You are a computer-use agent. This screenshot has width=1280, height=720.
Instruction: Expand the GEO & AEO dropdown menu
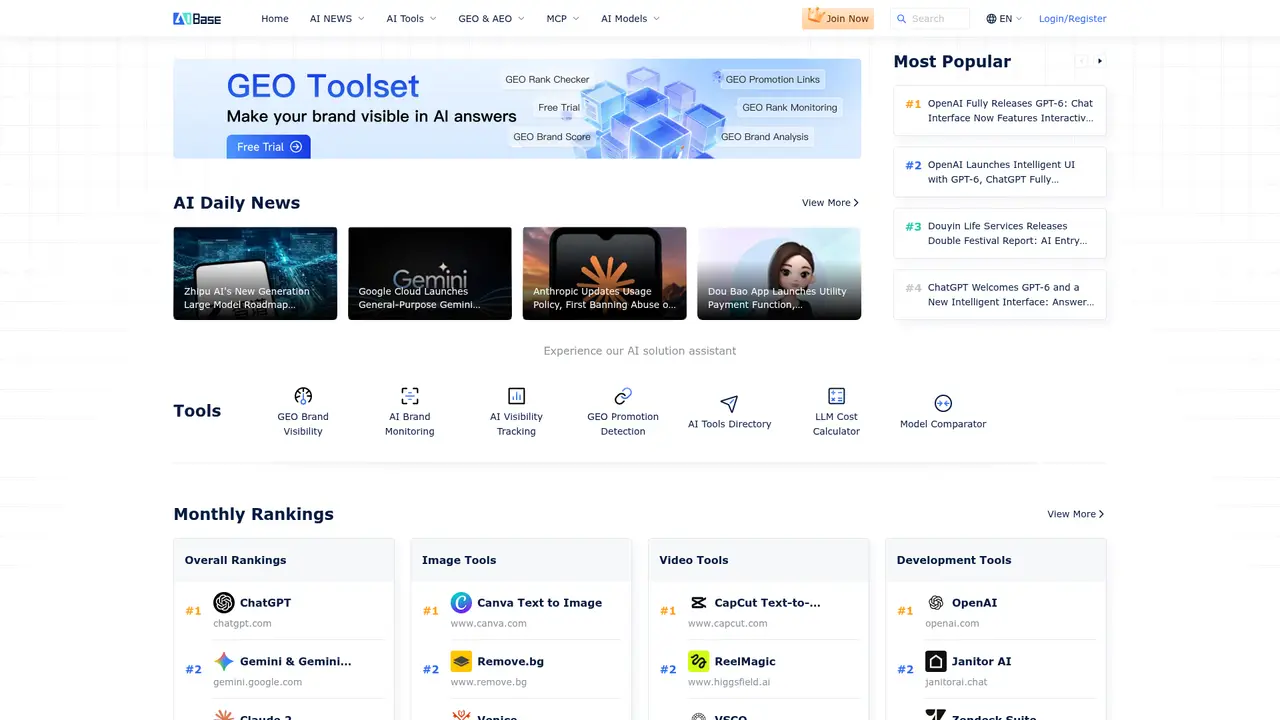(x=492, y=19)
